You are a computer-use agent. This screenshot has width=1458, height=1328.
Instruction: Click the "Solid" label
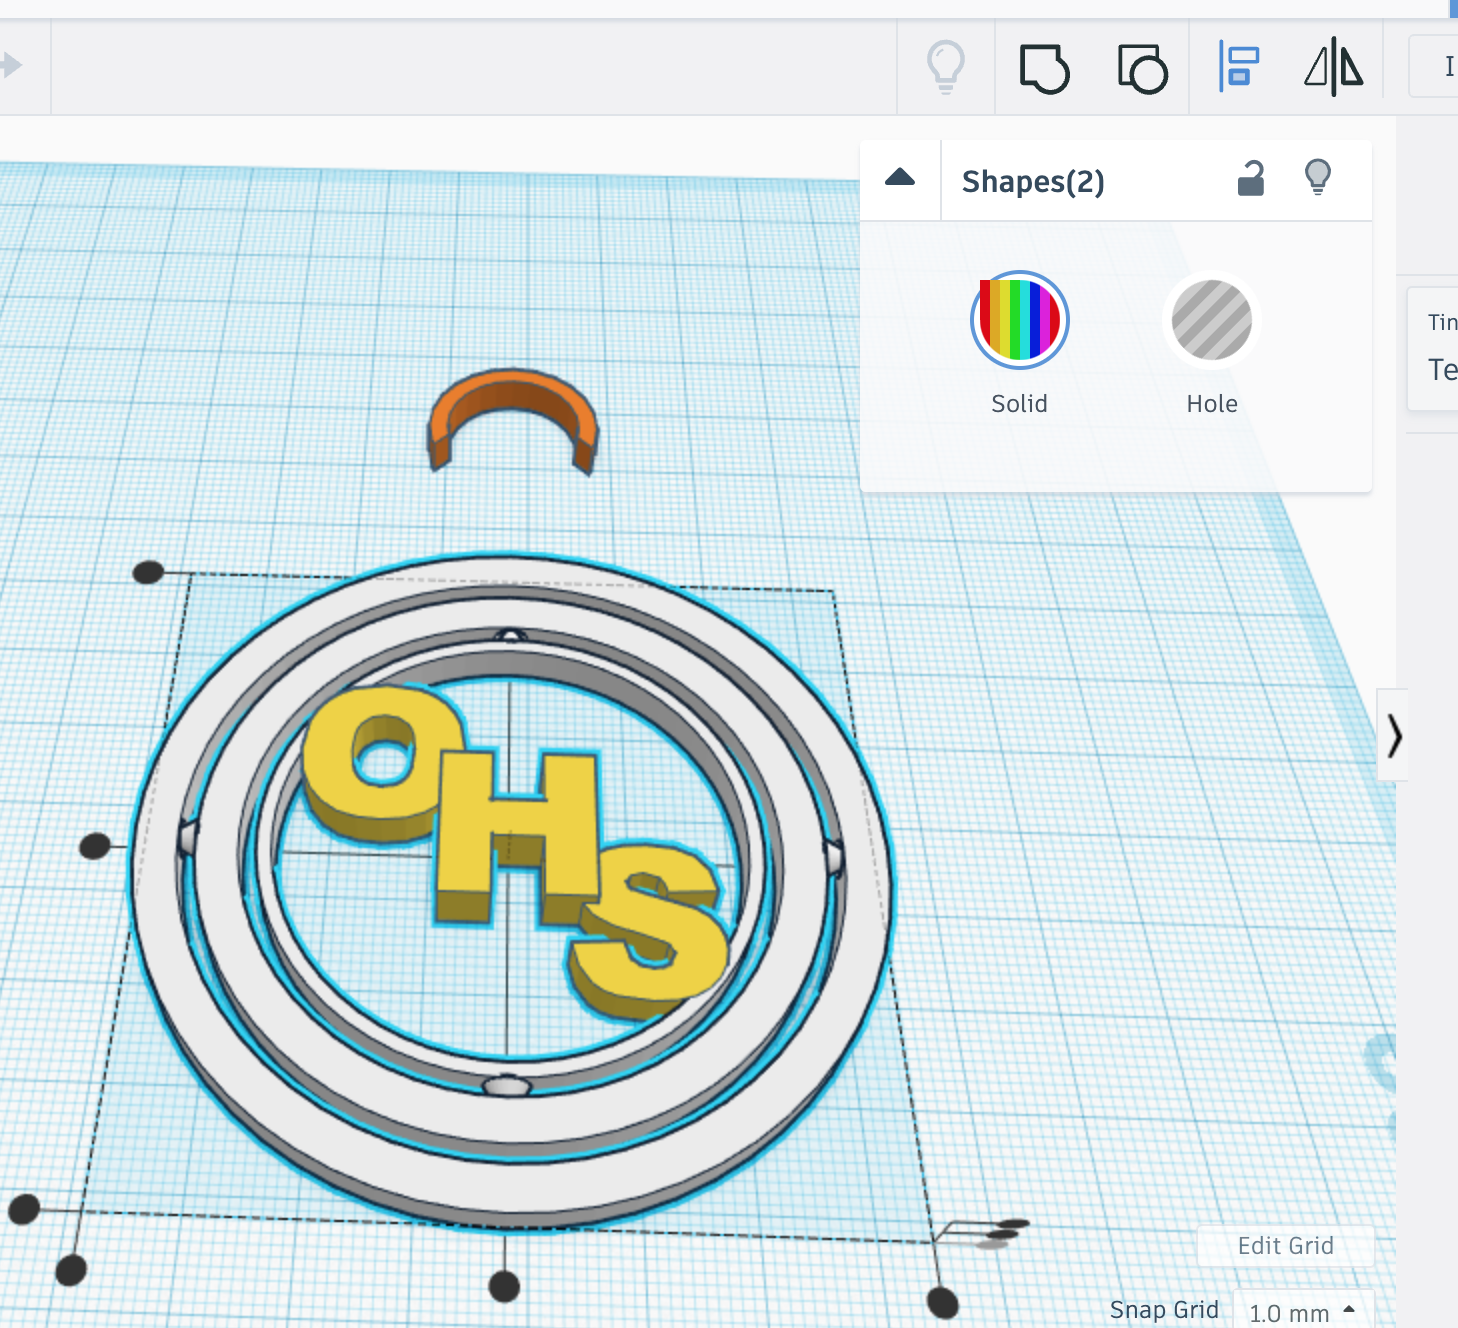click(x=1019, y=404)
